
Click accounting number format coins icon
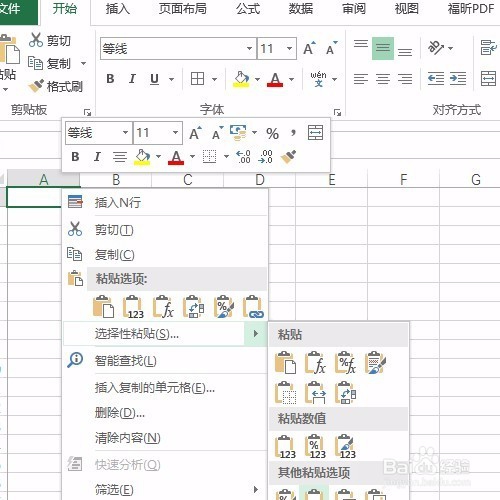(x=238, y=133)
